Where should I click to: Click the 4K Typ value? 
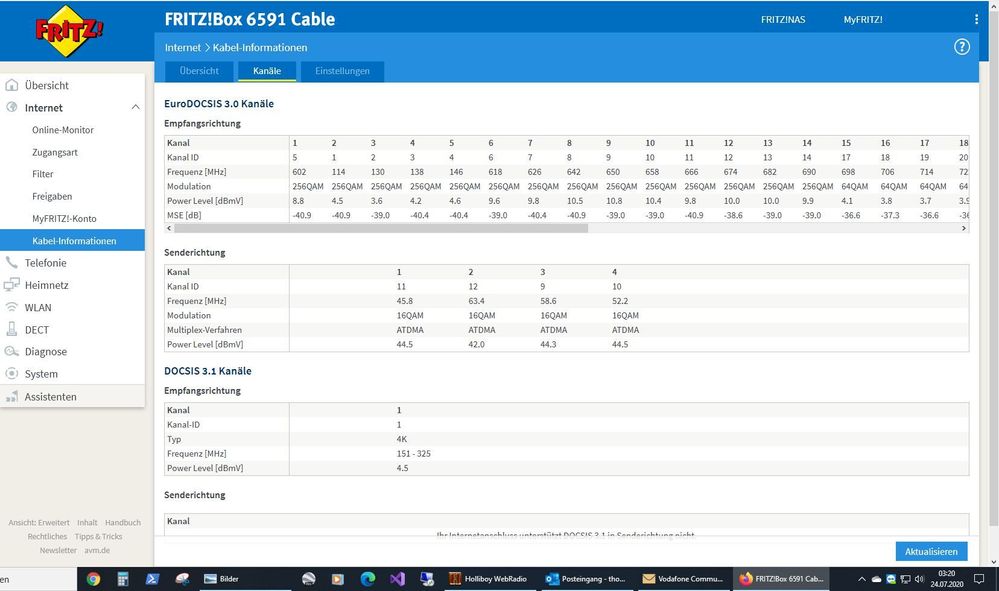401,439
